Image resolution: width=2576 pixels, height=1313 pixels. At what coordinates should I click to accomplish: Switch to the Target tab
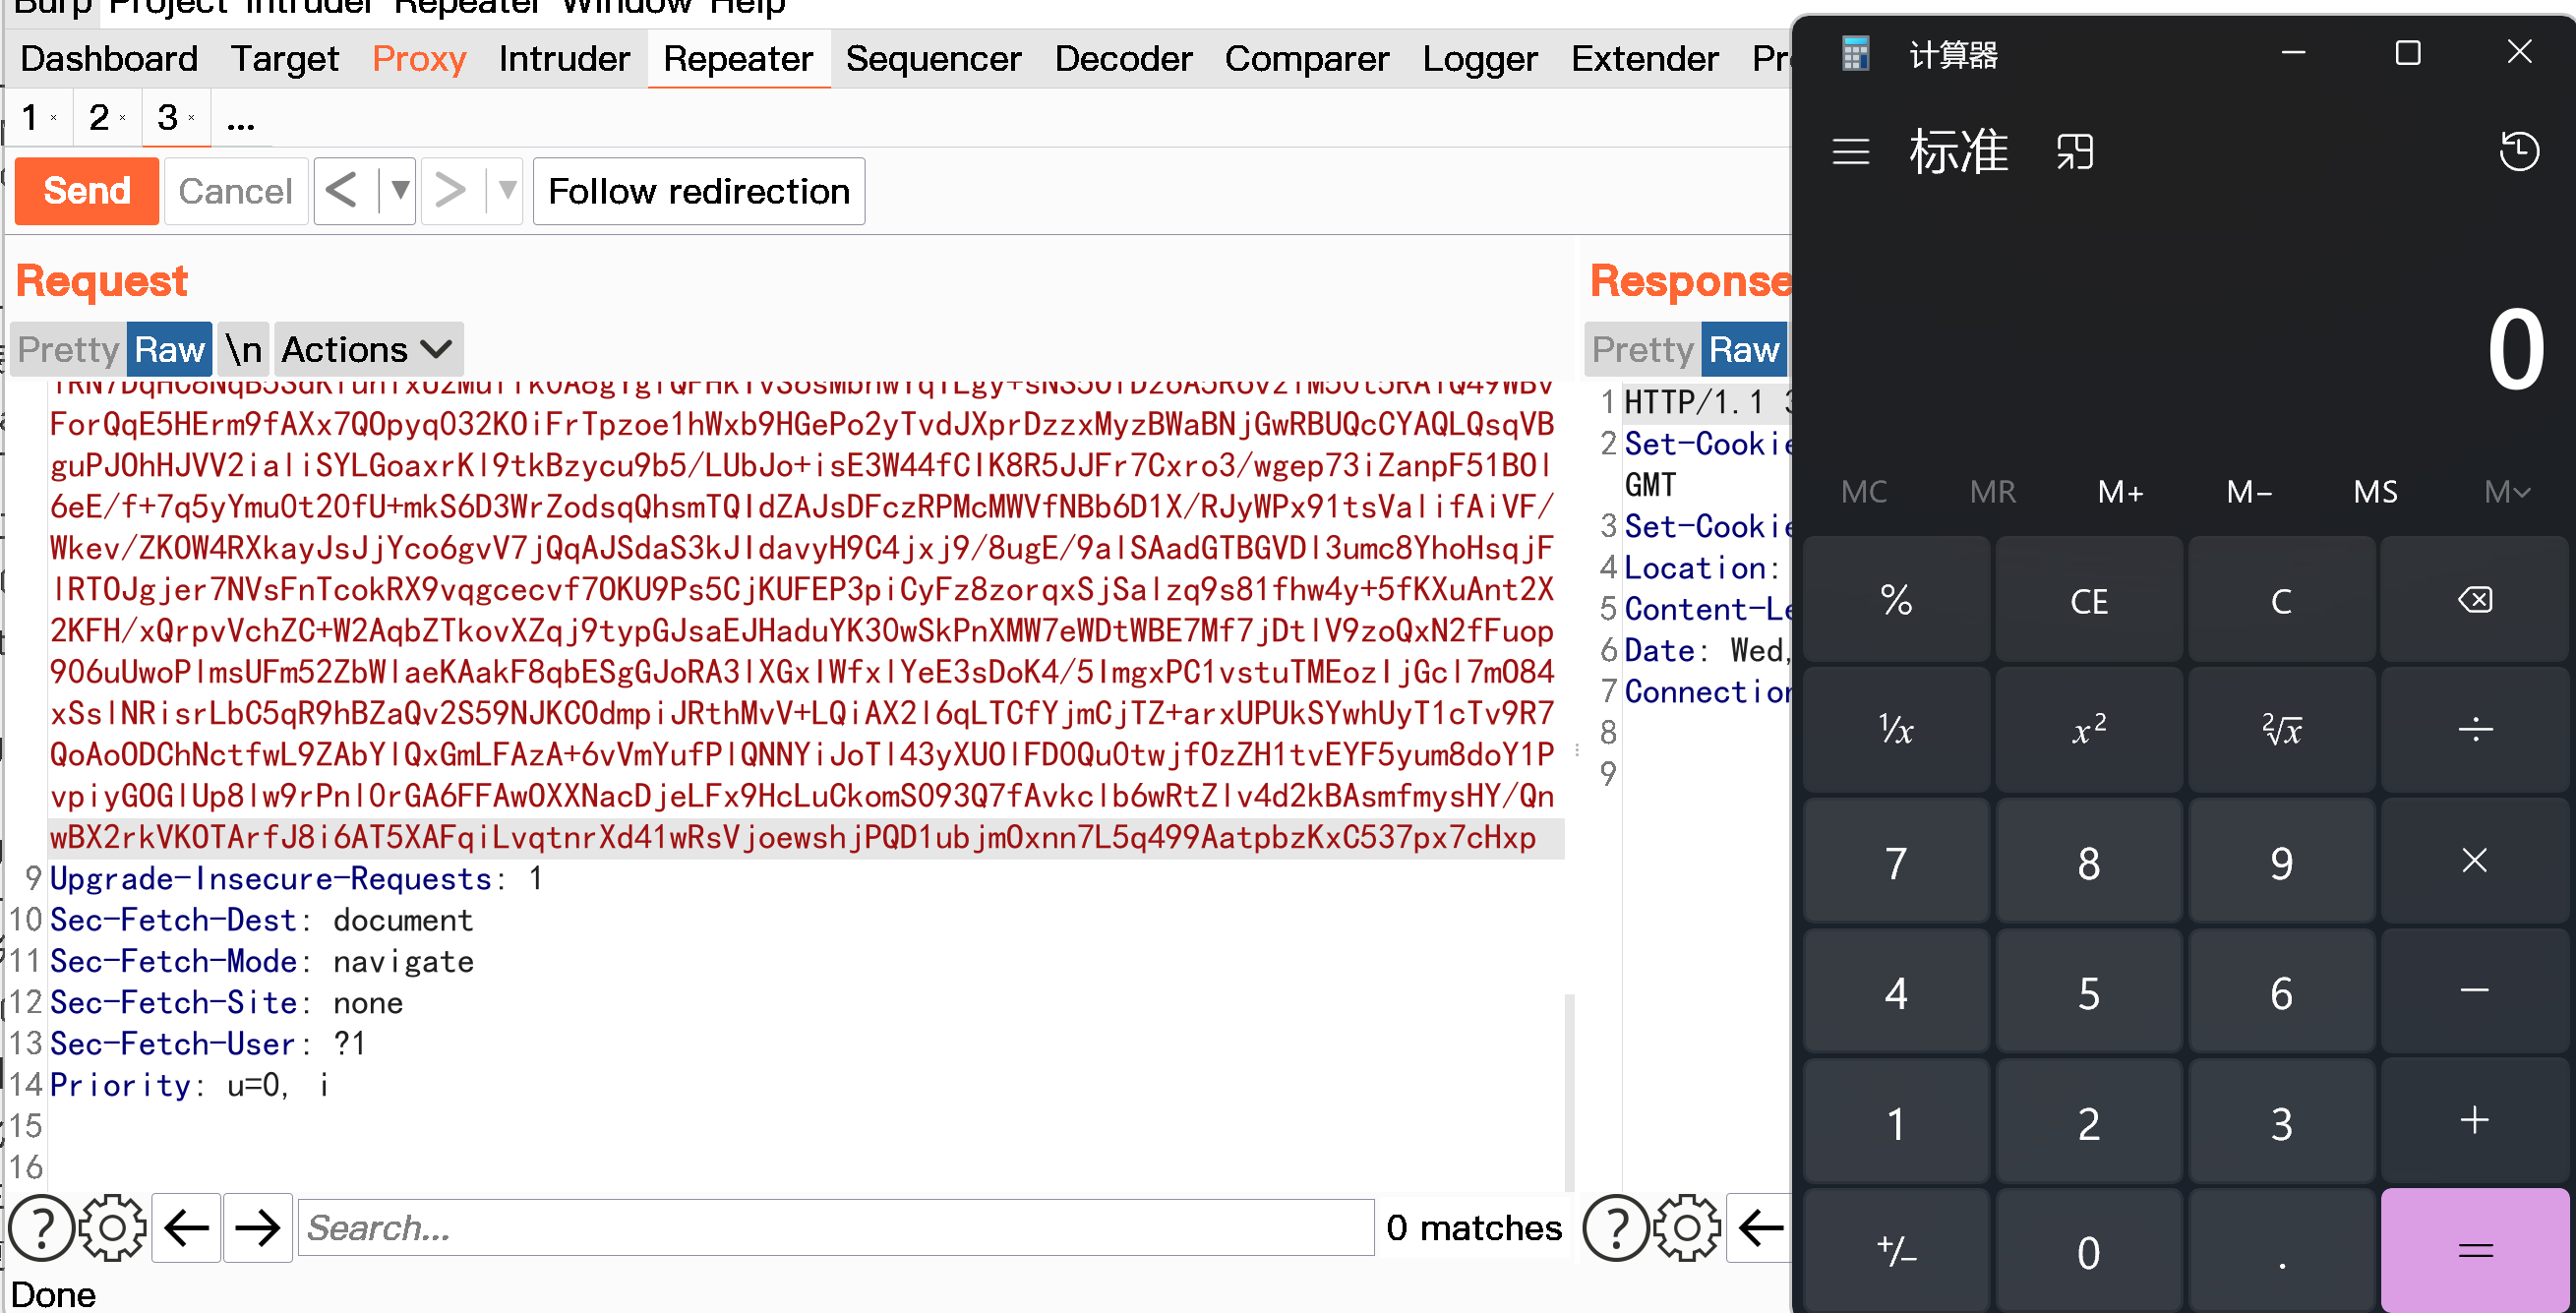tap(285, 59)
